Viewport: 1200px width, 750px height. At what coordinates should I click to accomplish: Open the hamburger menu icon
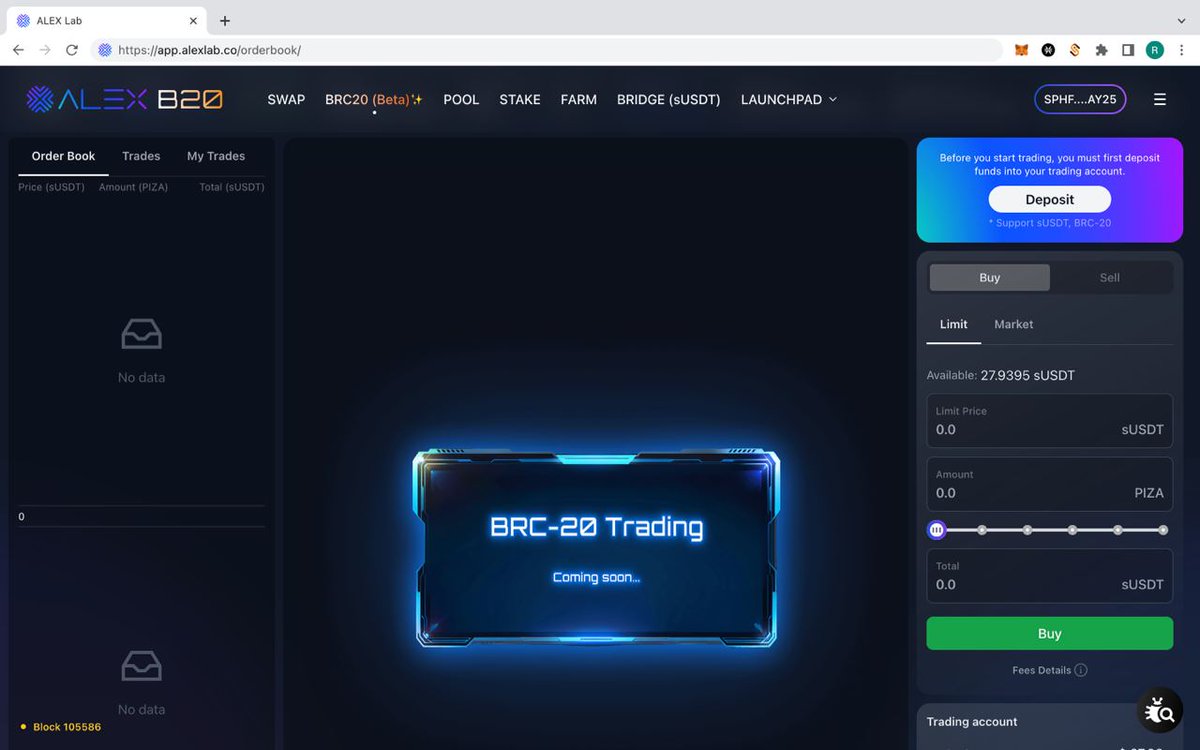[1160, 99]
